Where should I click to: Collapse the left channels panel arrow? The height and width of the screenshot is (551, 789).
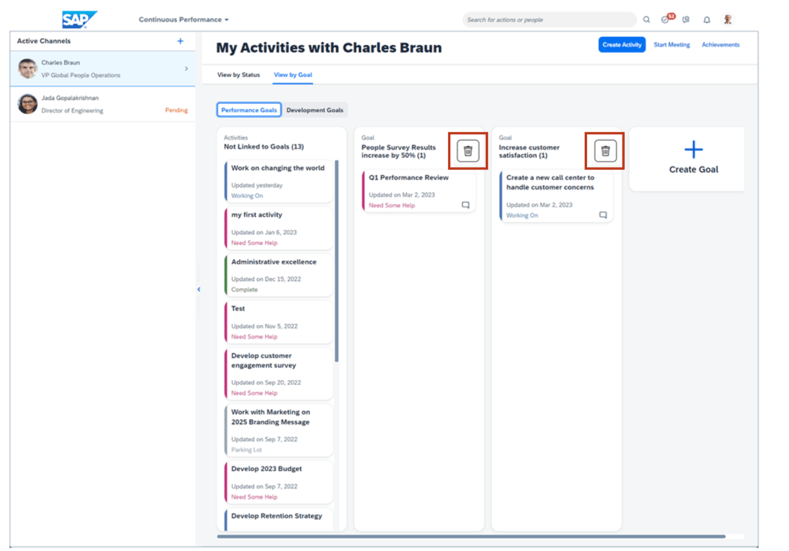[198, 290]
